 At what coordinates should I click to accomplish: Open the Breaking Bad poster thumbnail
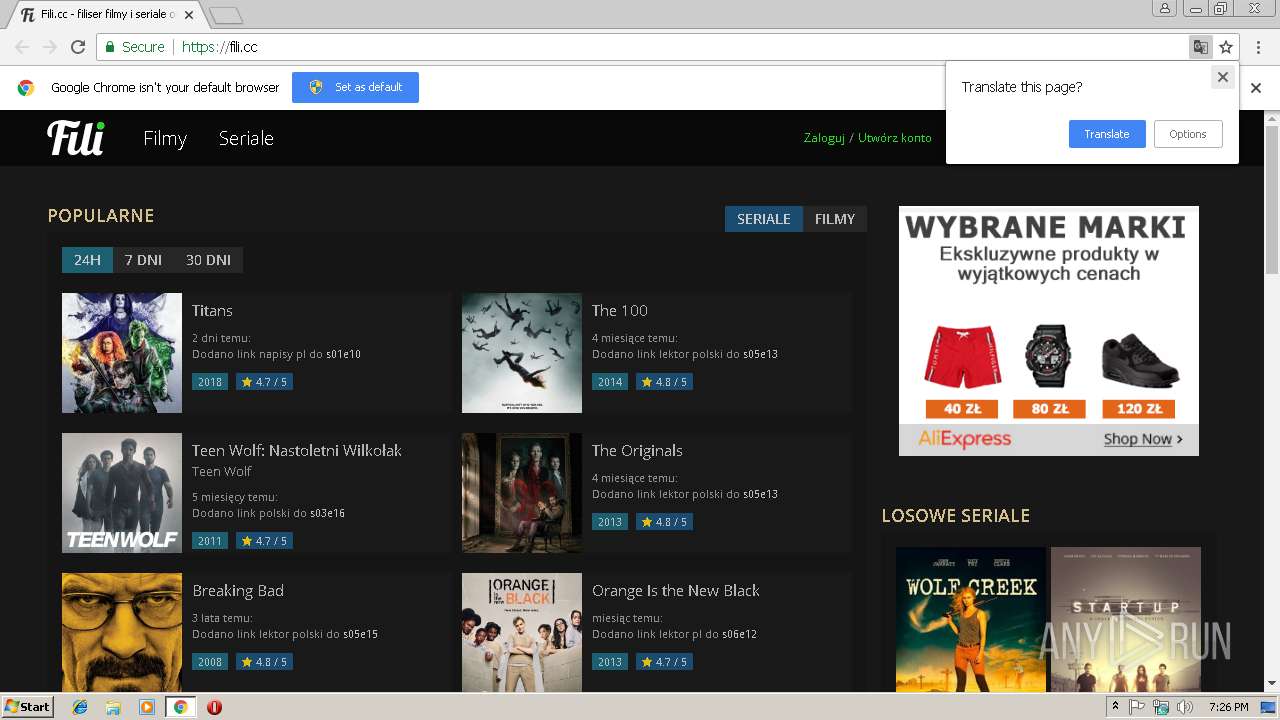click(122, 632)
